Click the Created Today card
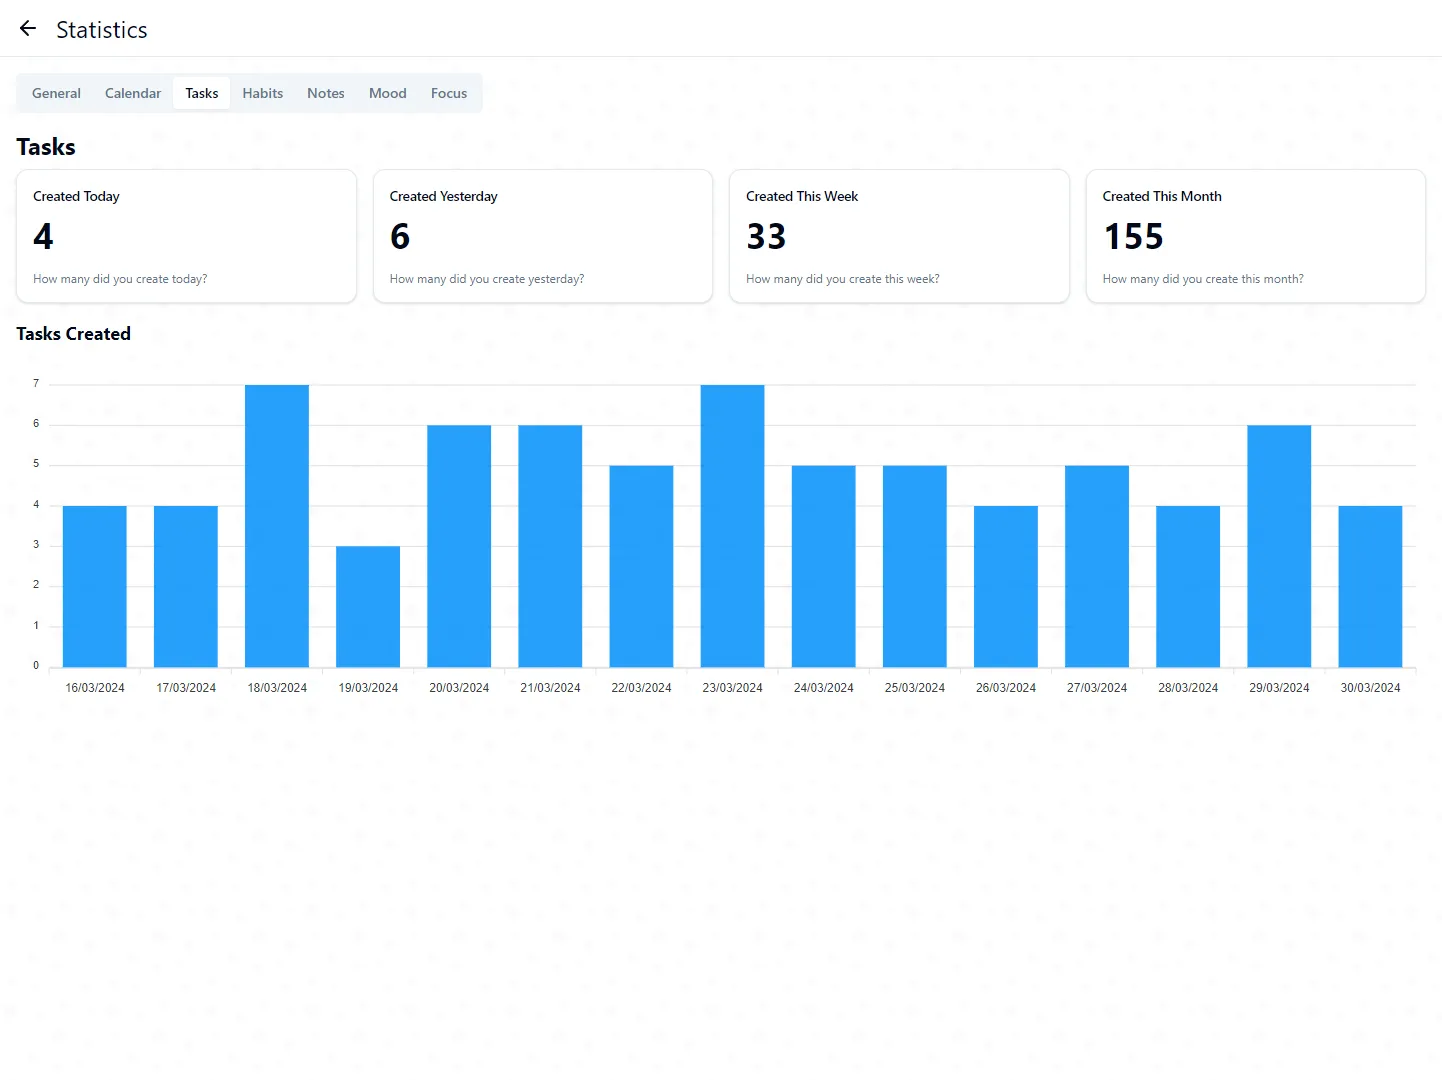1442x1080 pixels. coord(186,236)
